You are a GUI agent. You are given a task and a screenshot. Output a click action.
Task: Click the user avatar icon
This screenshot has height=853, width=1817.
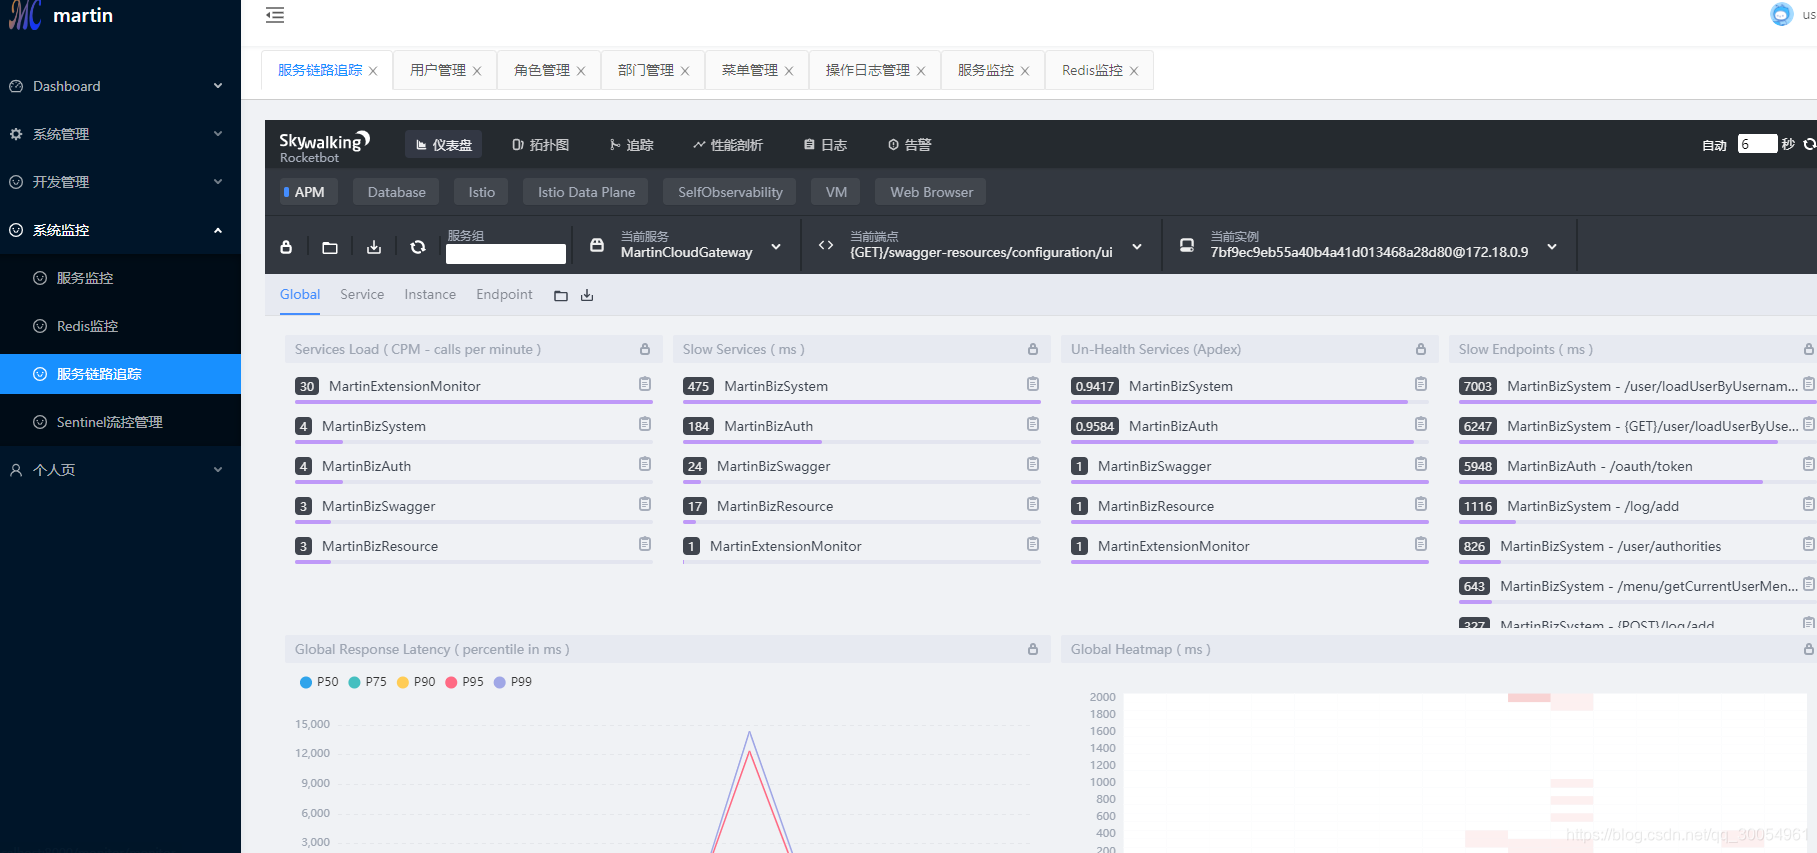pyautogui.click(x=1781, y=15)
